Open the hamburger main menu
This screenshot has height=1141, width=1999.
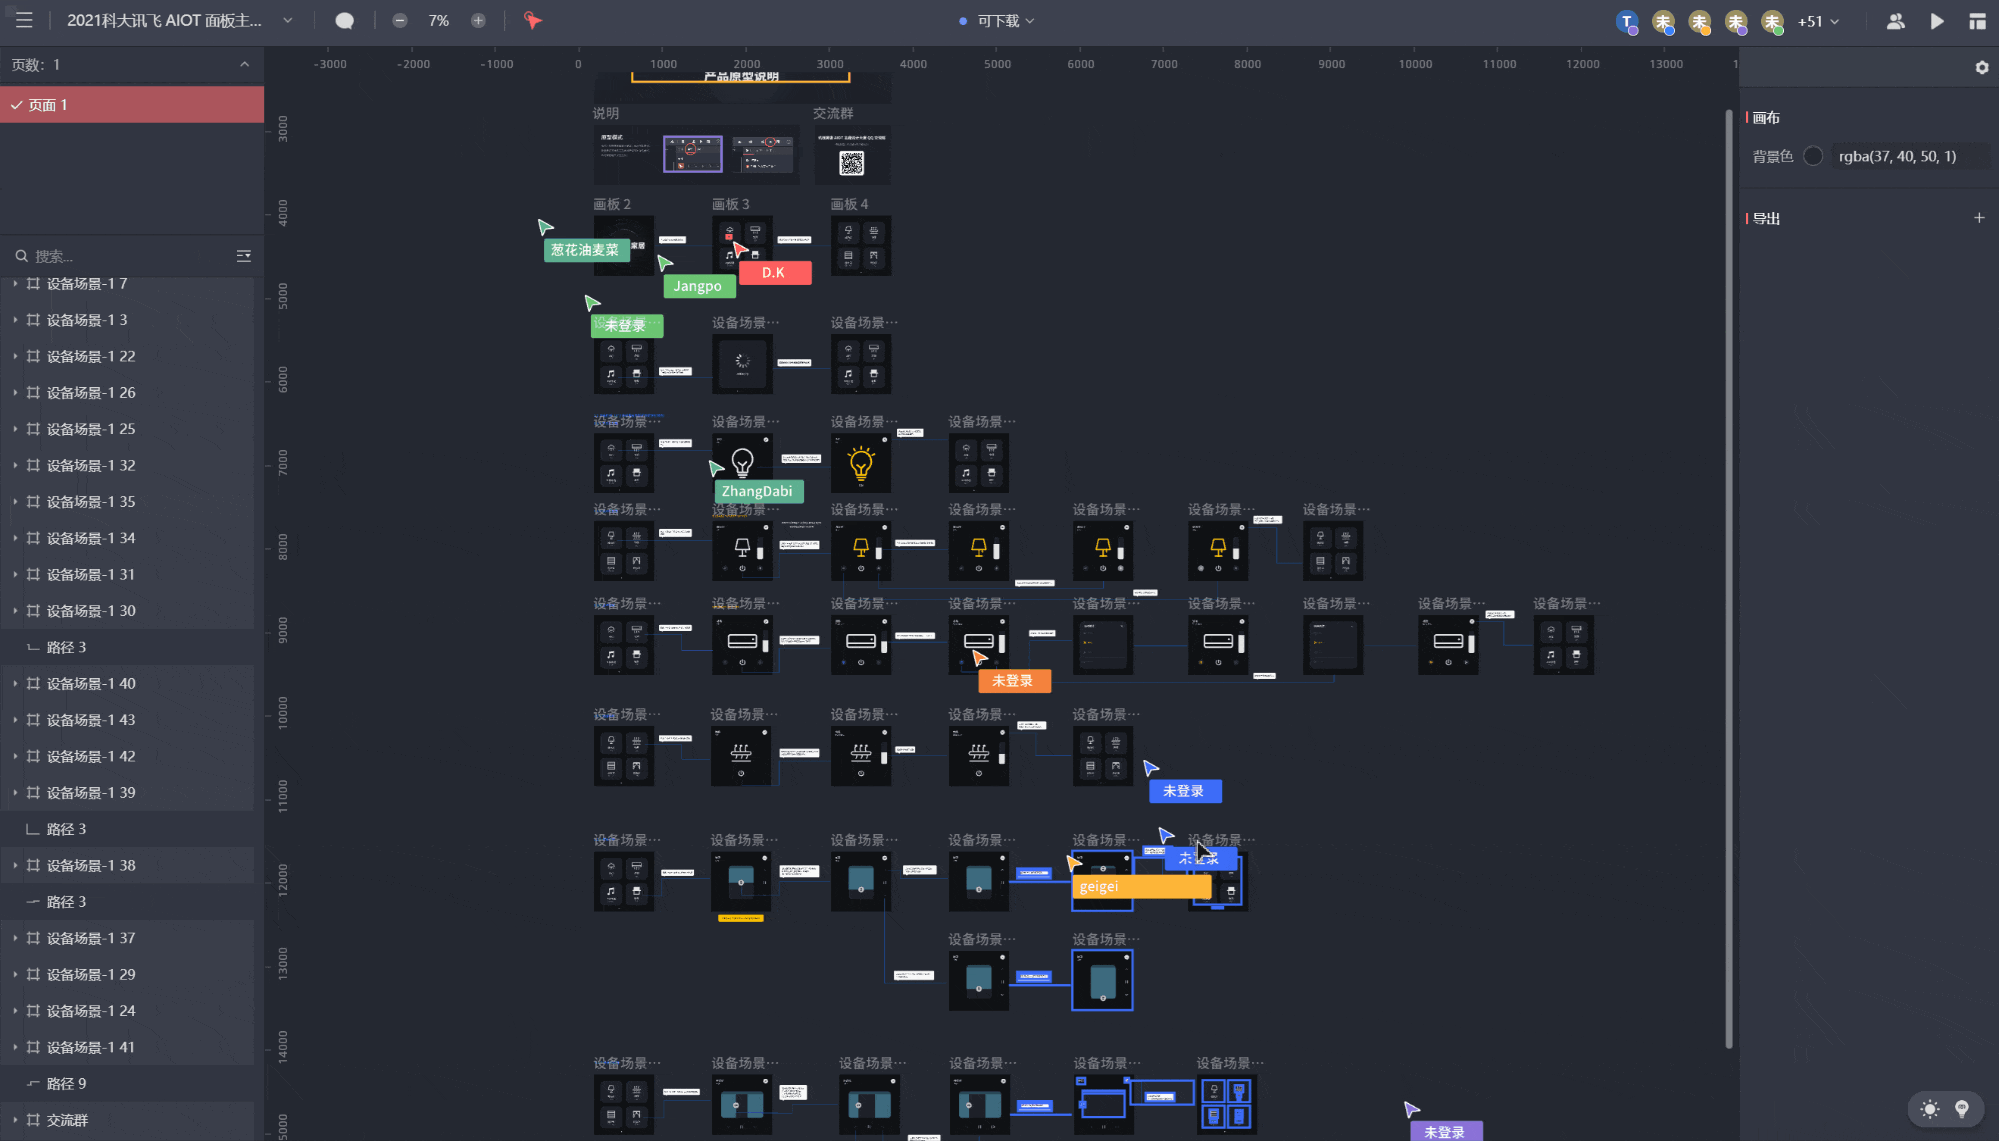point(24,20)
